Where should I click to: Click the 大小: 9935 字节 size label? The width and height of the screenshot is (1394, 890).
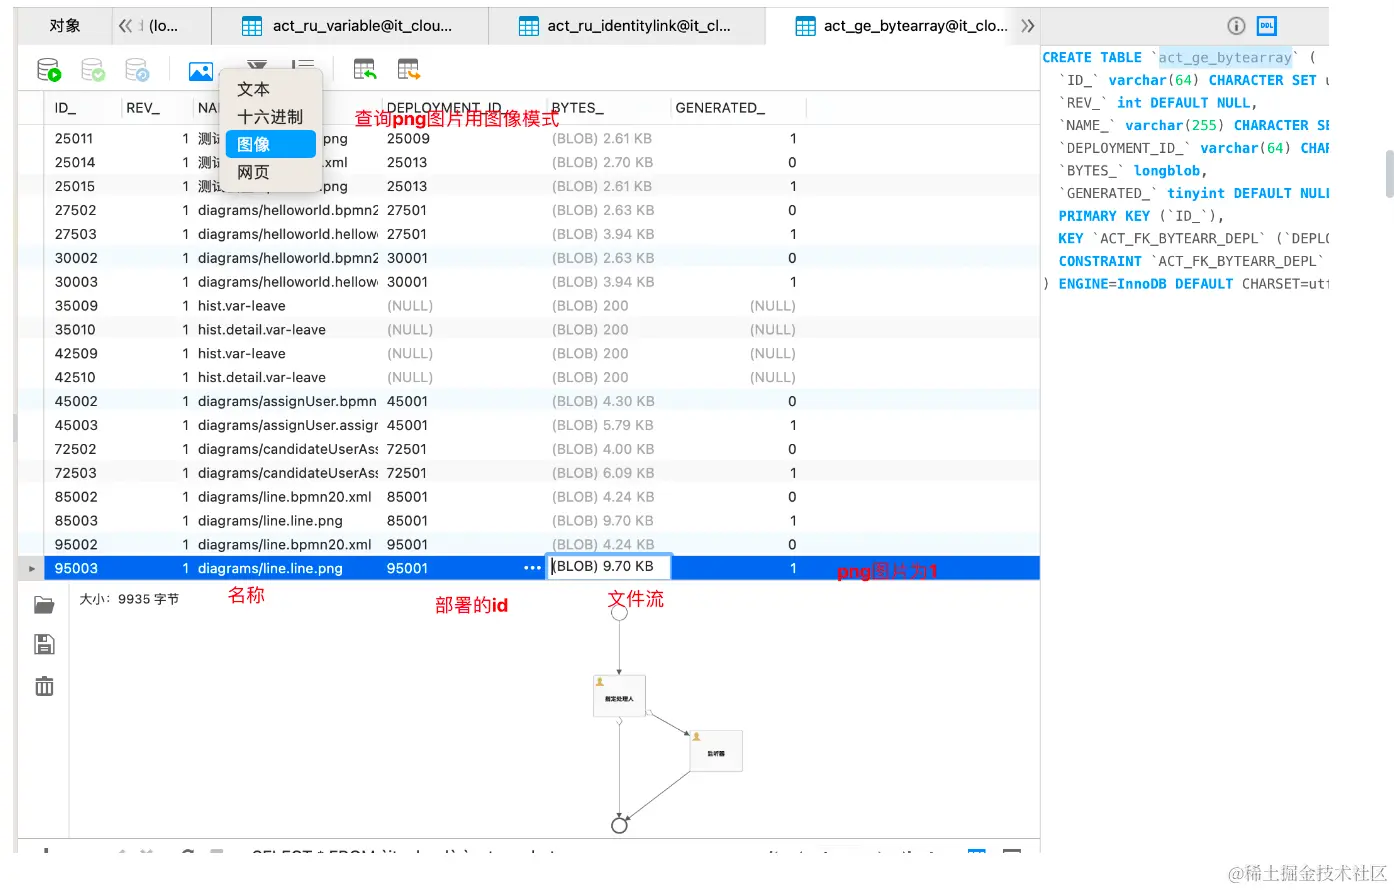129,599
